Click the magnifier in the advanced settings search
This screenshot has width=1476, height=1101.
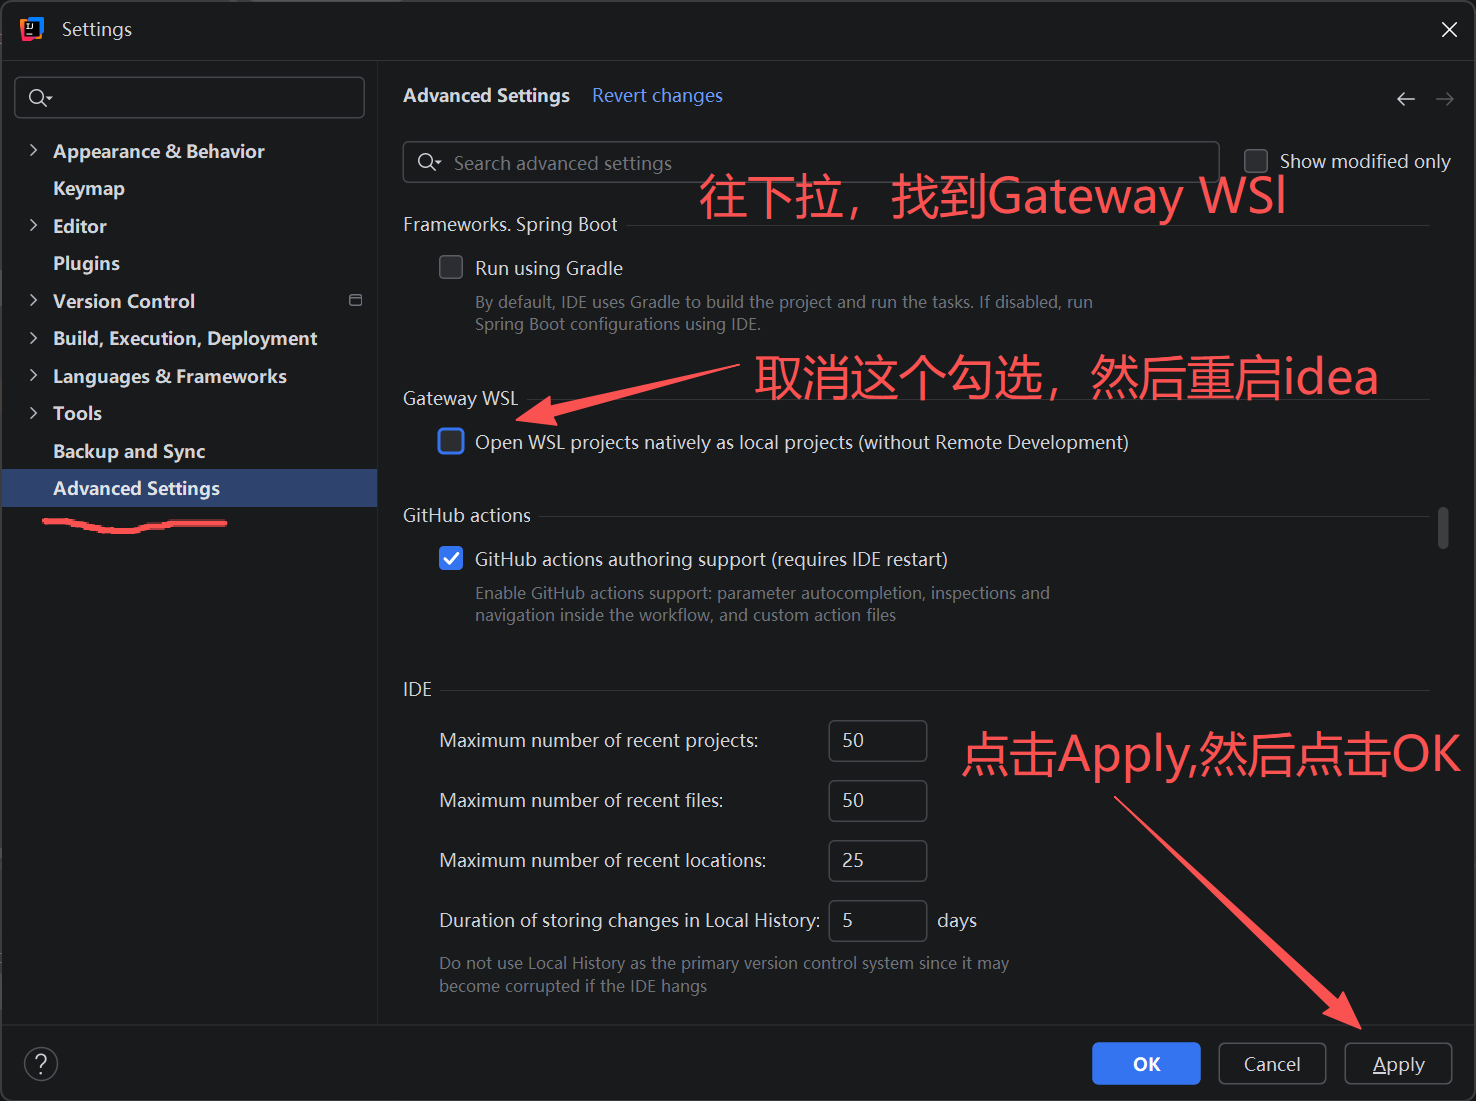click(x=428, y=162)
